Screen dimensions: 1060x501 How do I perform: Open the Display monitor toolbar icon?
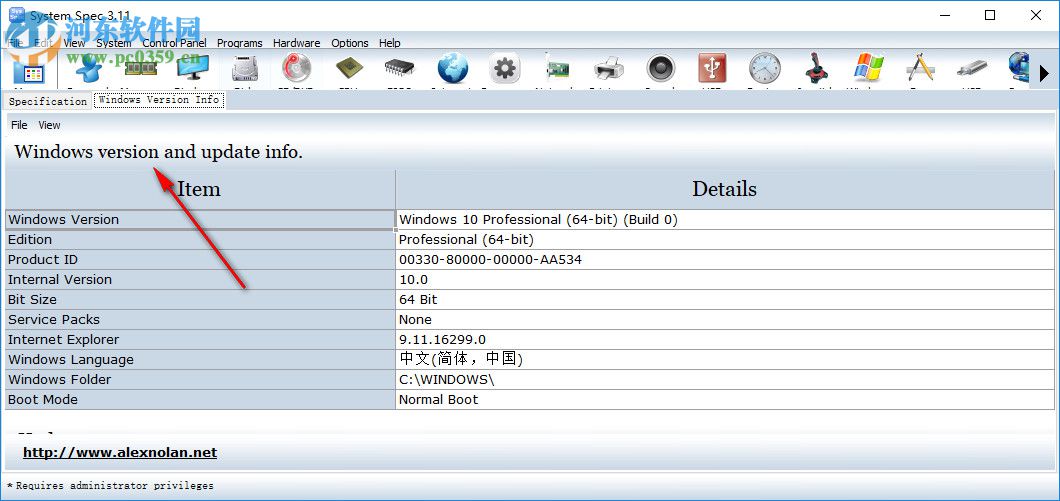[x=192, y=69]
